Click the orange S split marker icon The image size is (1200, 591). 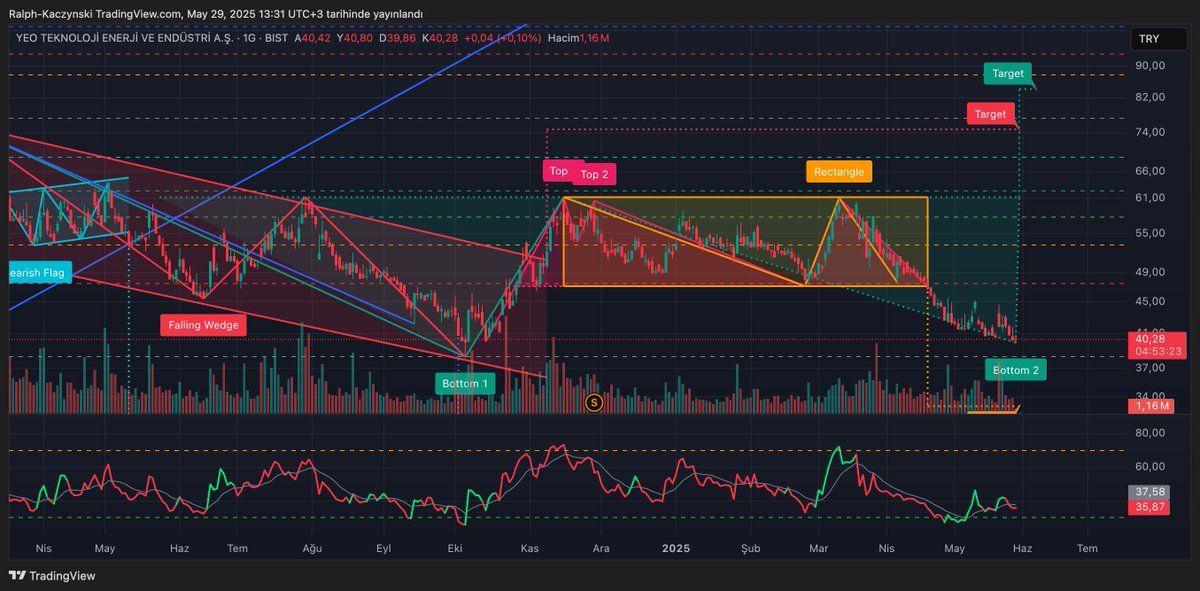(593, 402)
